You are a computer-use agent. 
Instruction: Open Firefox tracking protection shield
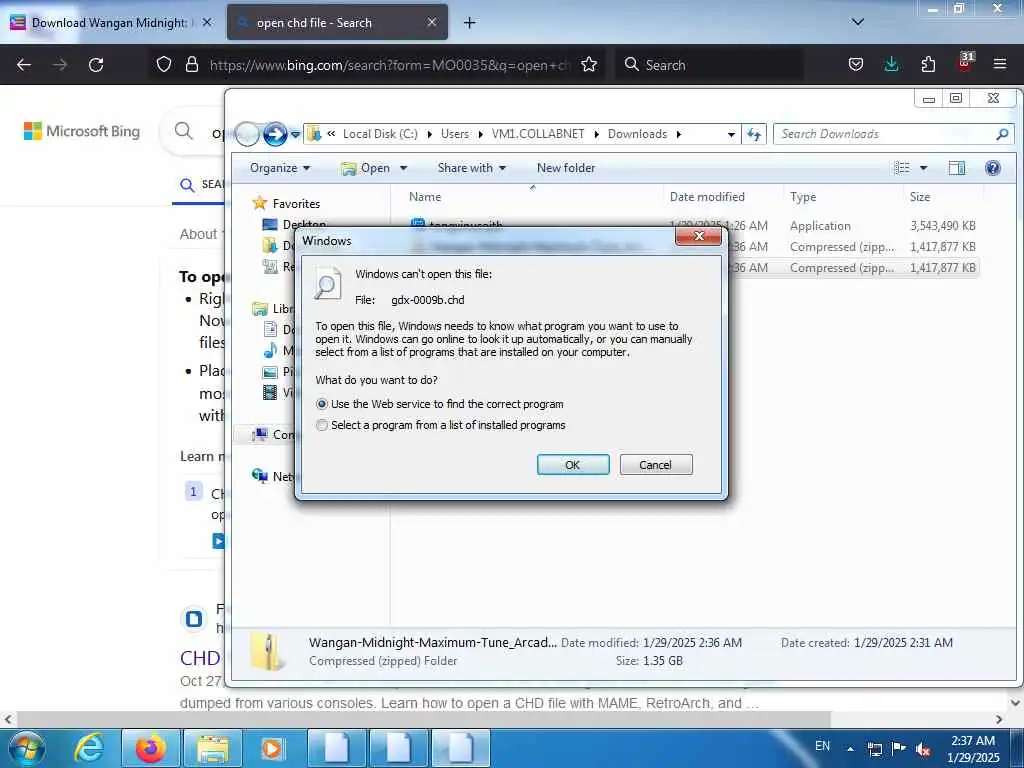coord(164,65)
